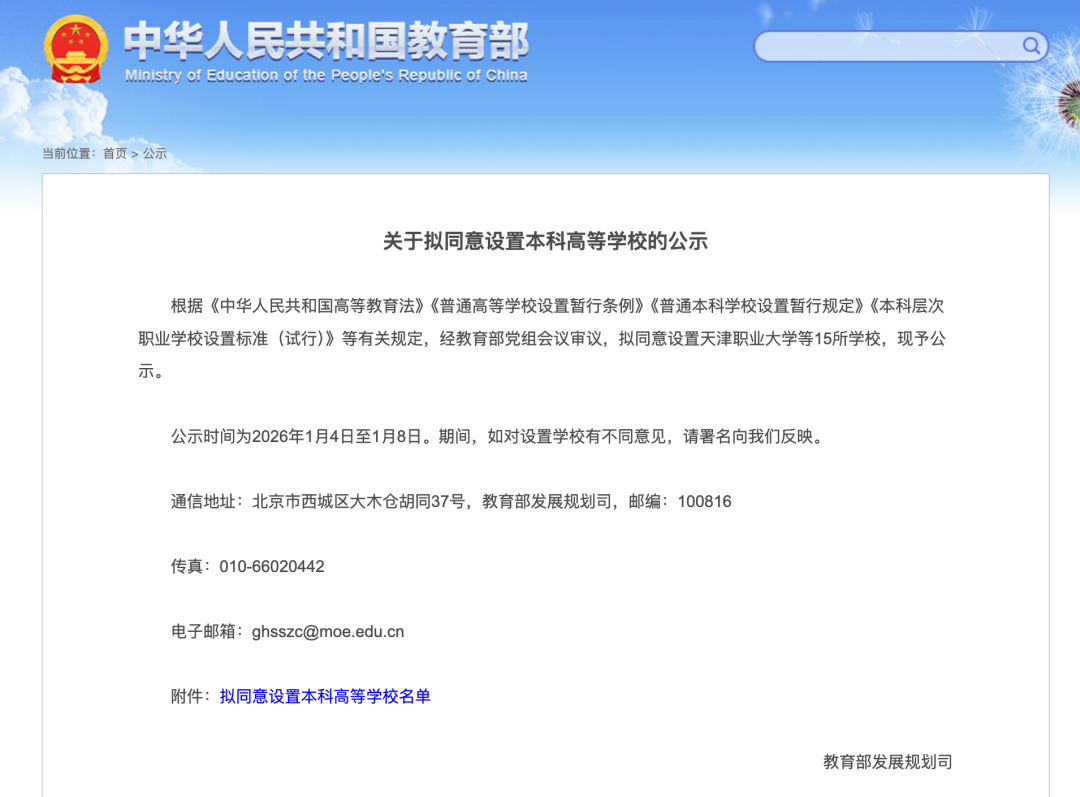Click the magnifier search icon
This screenshot has width=1080, height=797.
(1031, 46)
